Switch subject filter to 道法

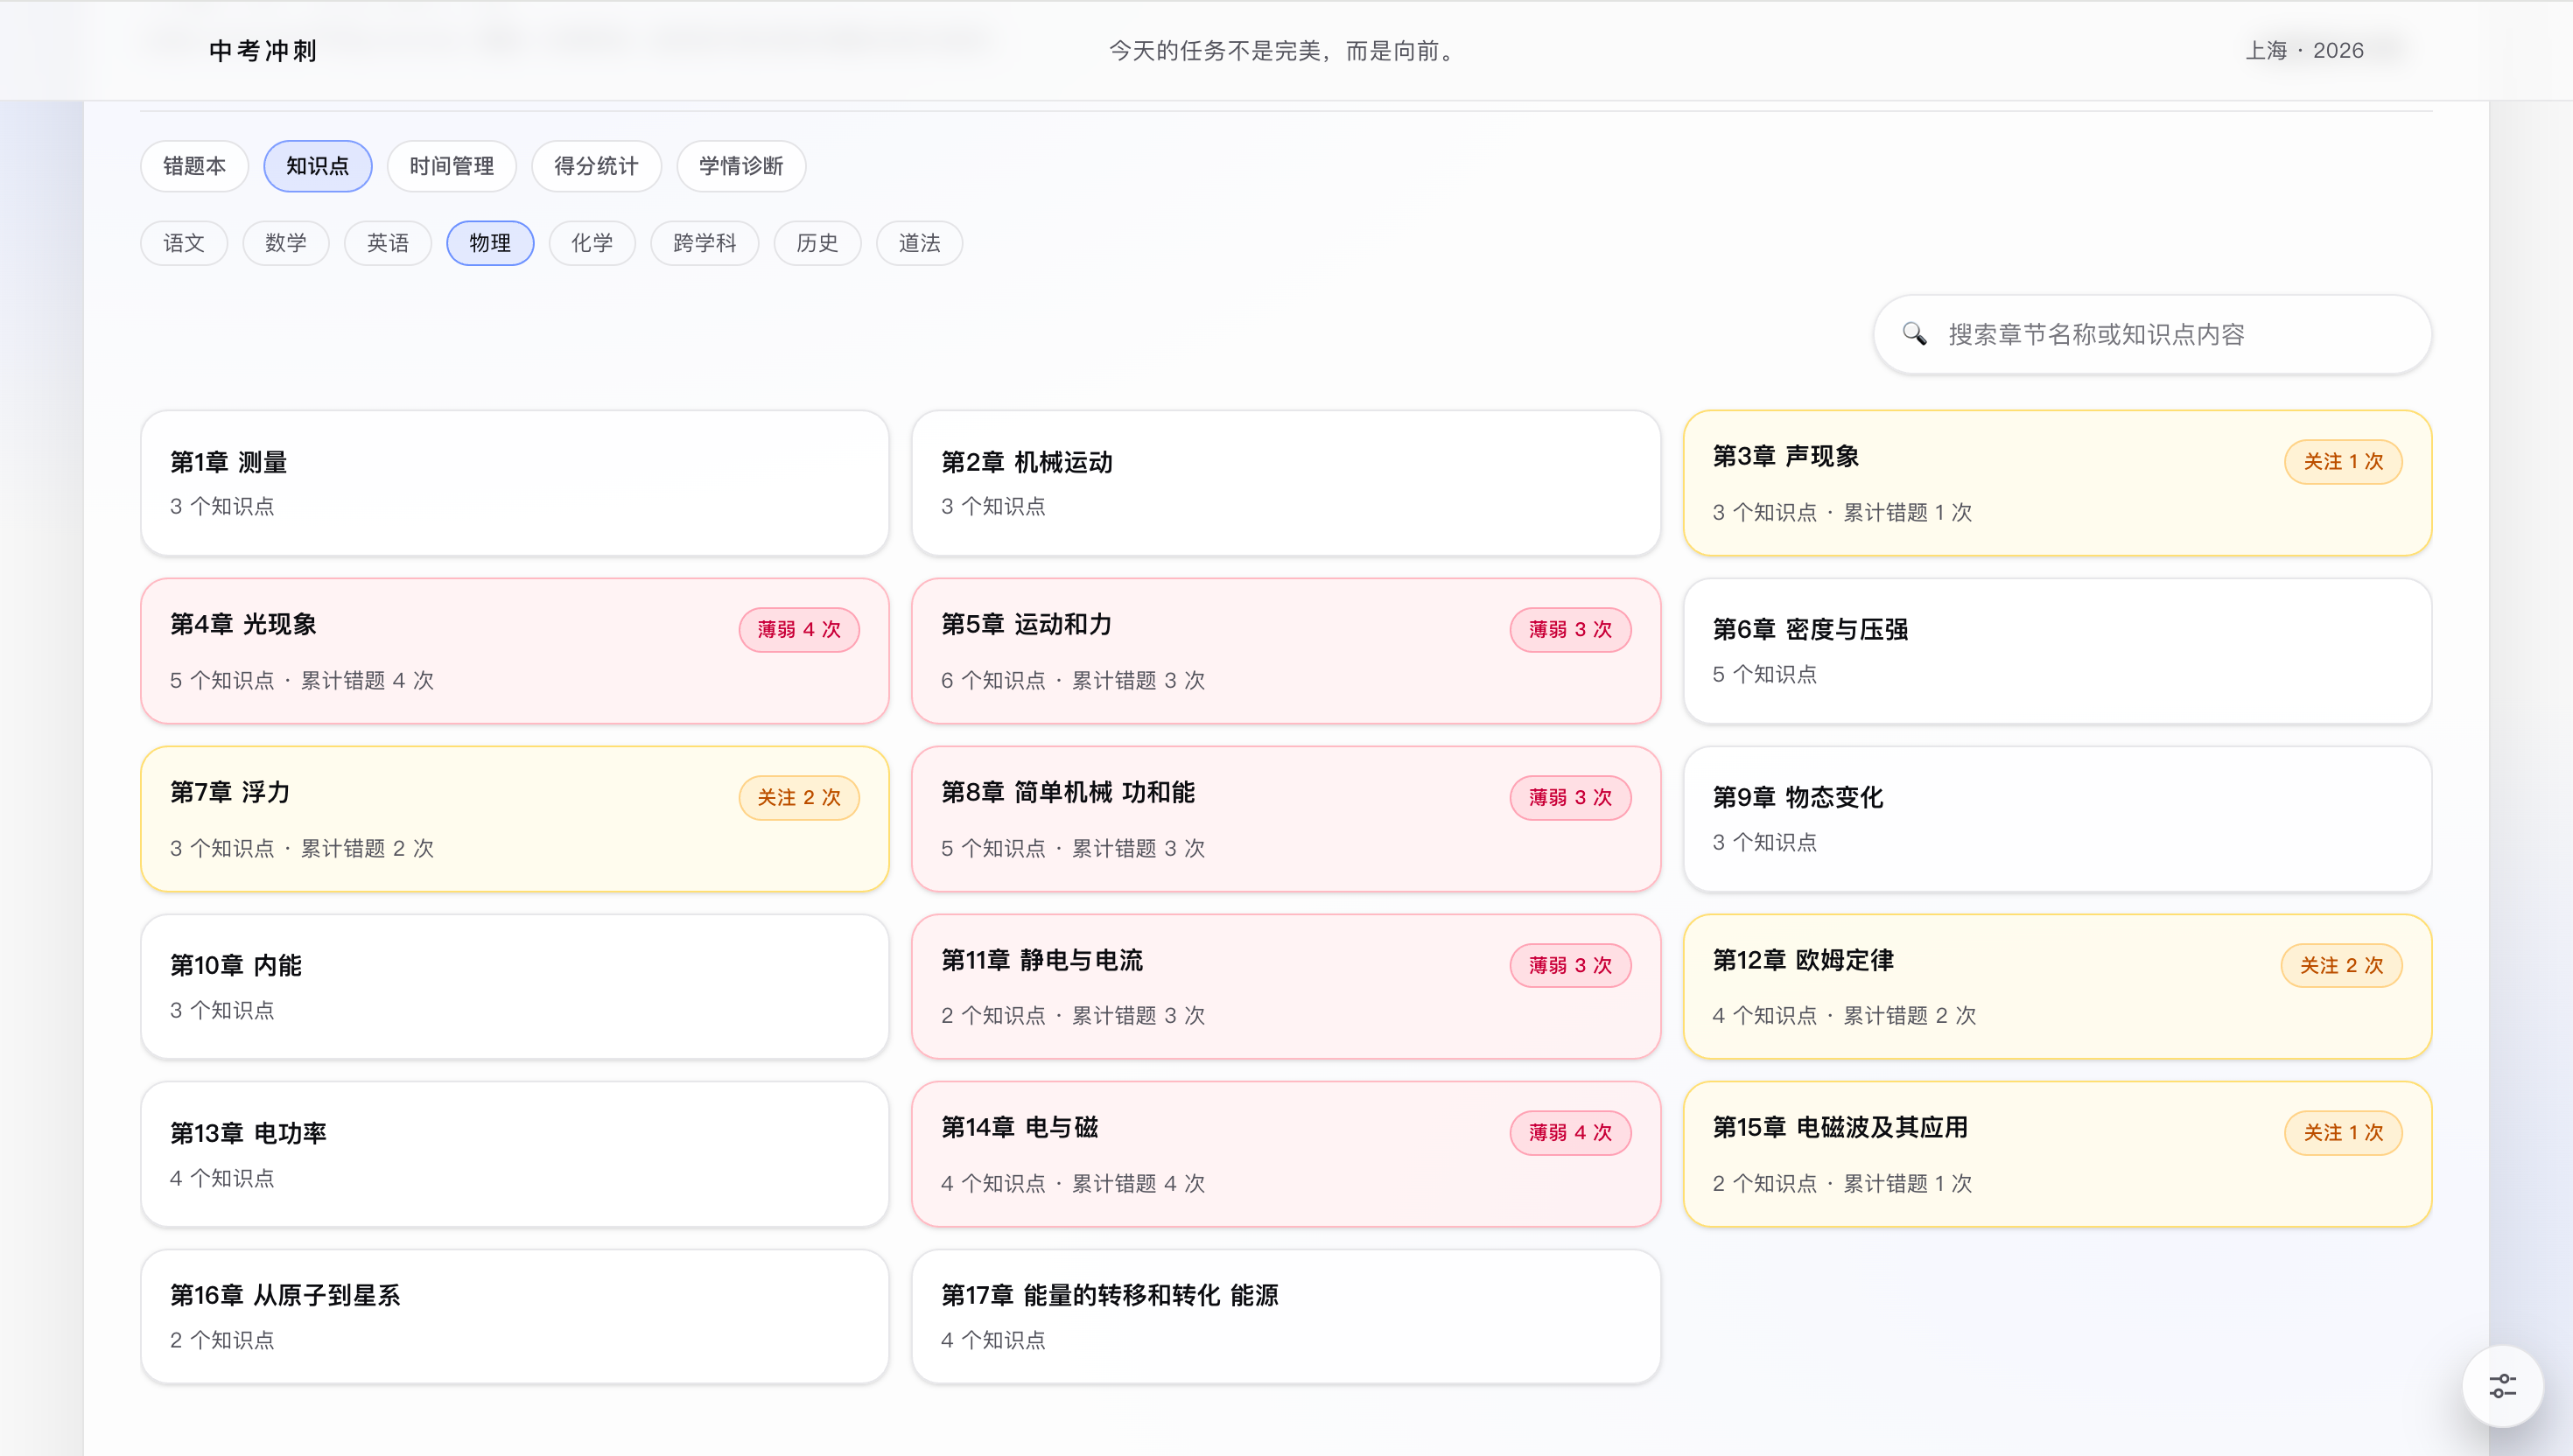(919, 243)
